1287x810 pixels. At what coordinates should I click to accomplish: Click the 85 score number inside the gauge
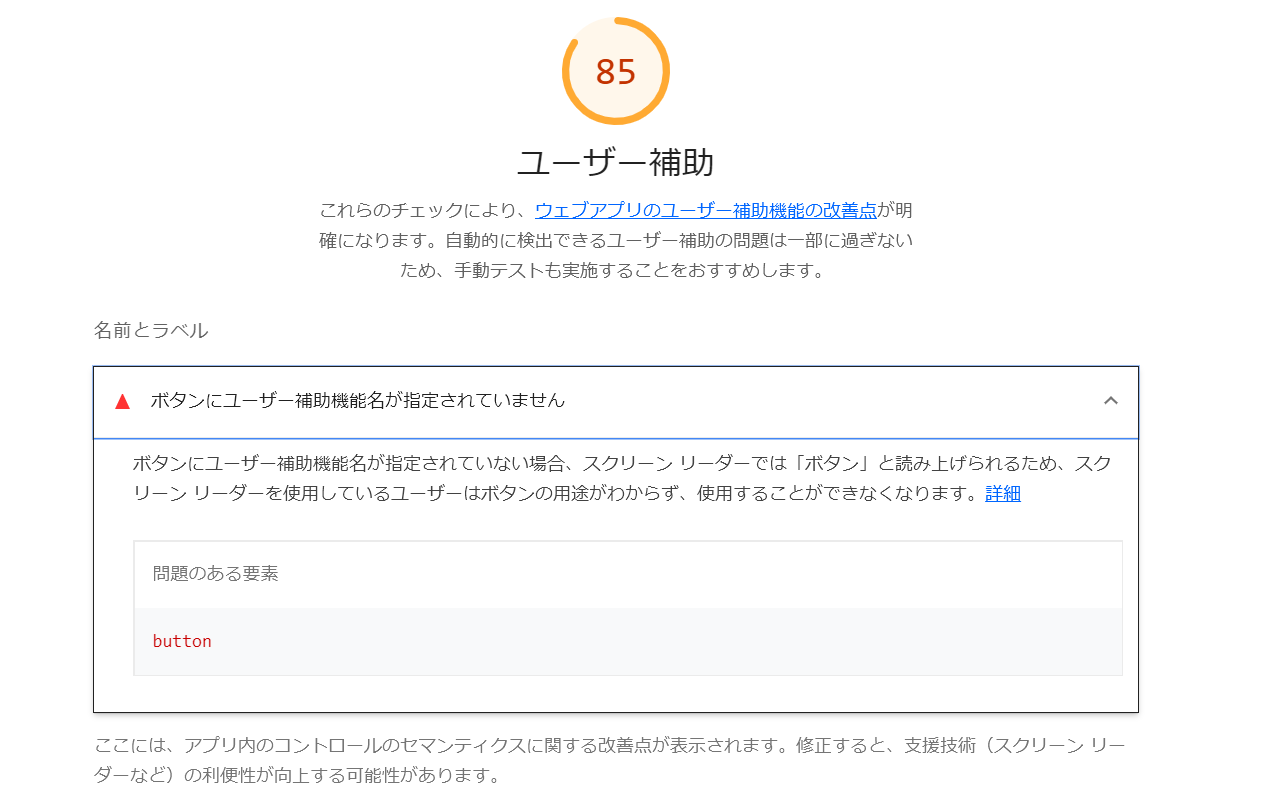(x=616, y=70)
